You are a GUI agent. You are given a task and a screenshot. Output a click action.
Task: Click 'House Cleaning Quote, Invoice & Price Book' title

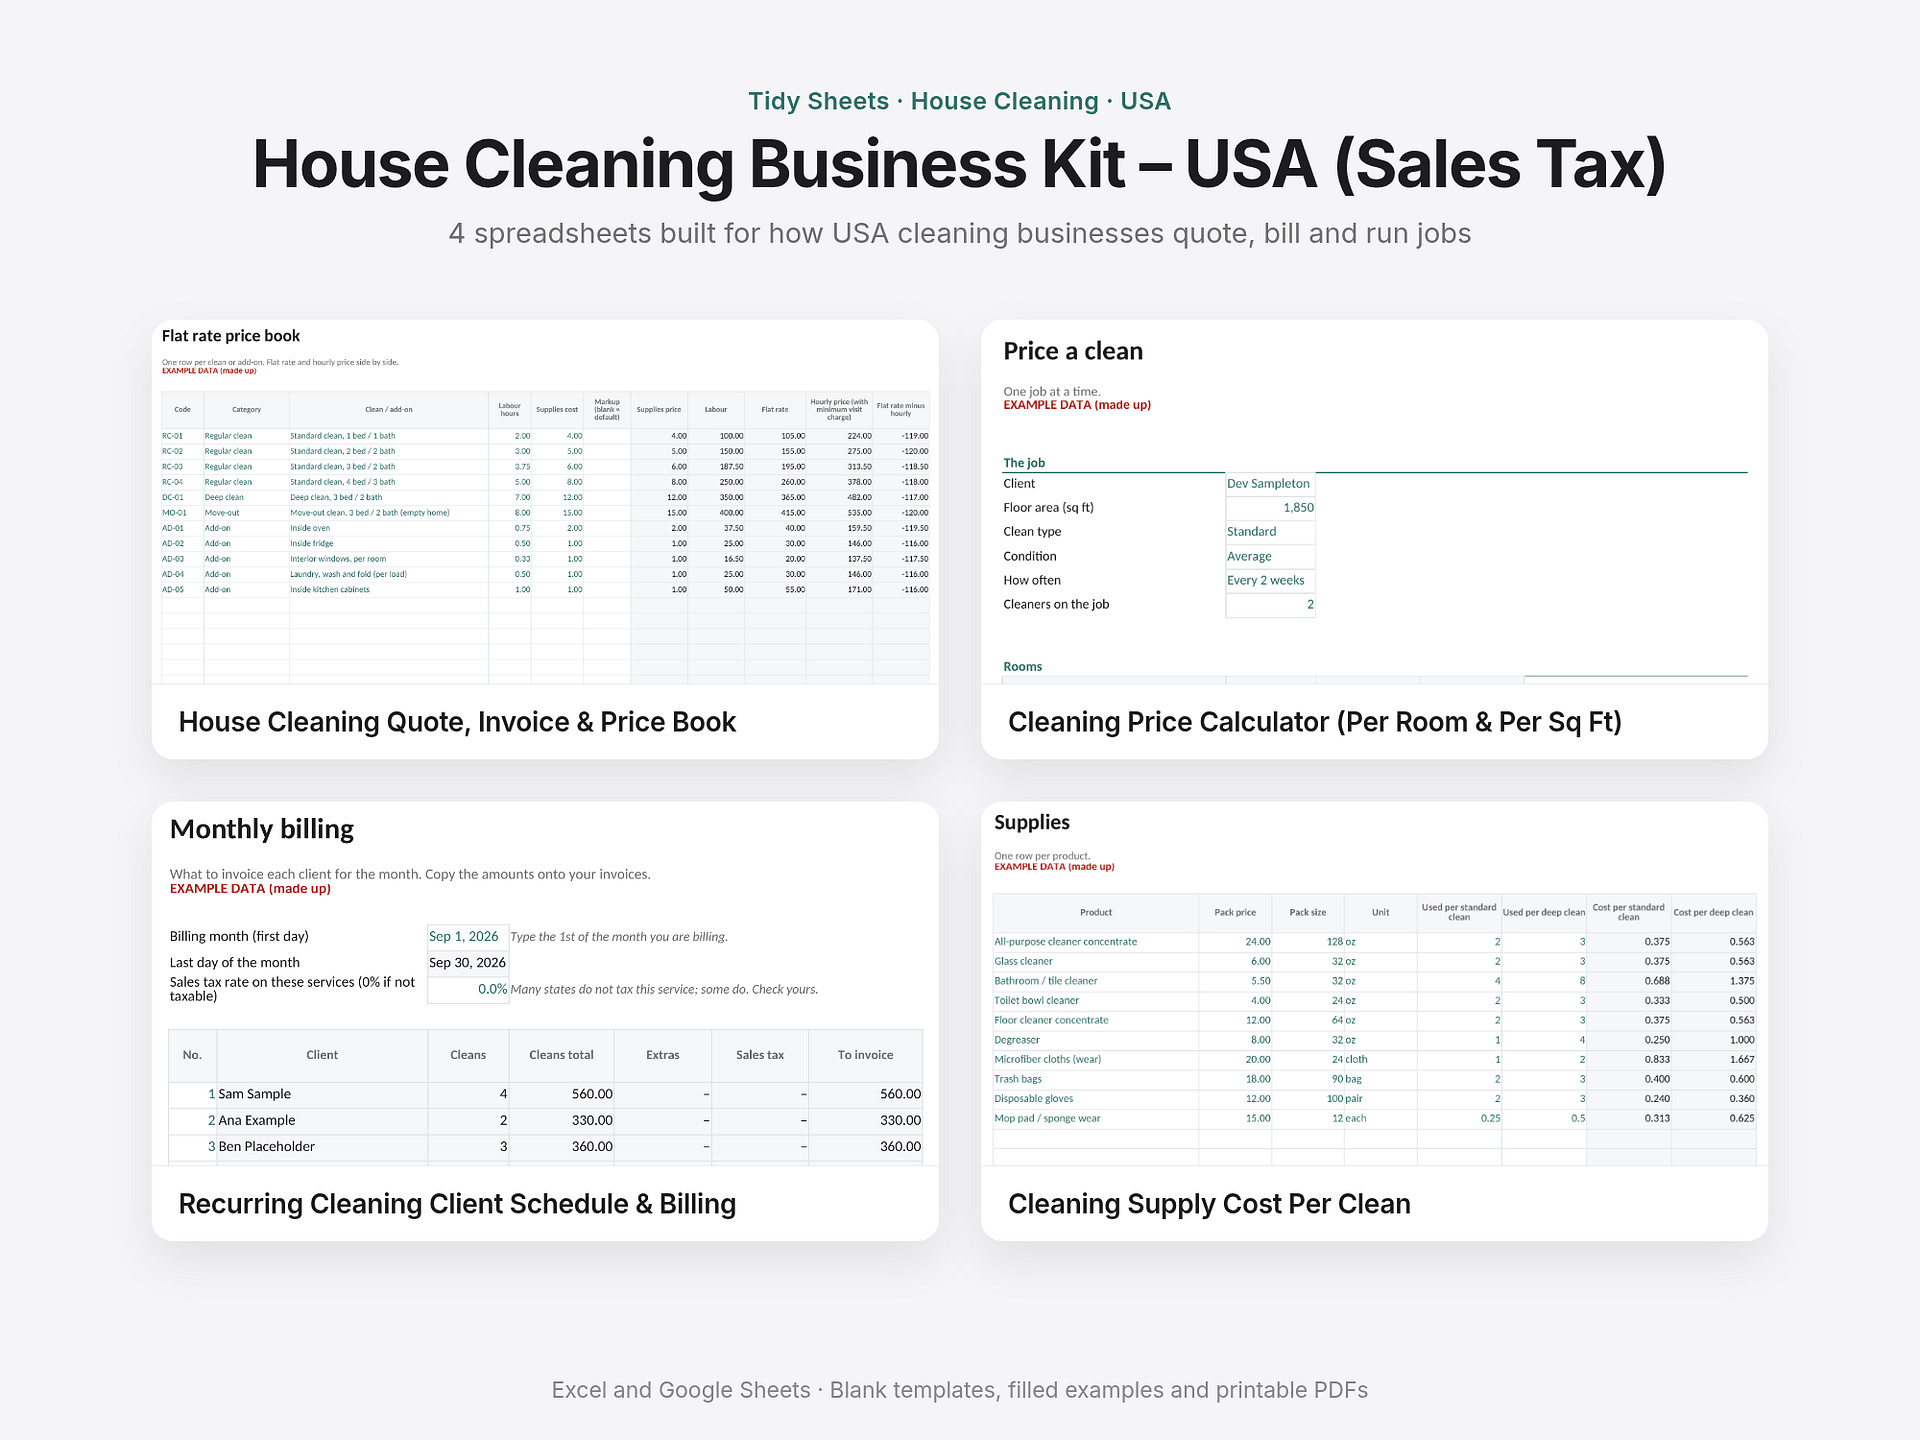click(x=457, y=722)
